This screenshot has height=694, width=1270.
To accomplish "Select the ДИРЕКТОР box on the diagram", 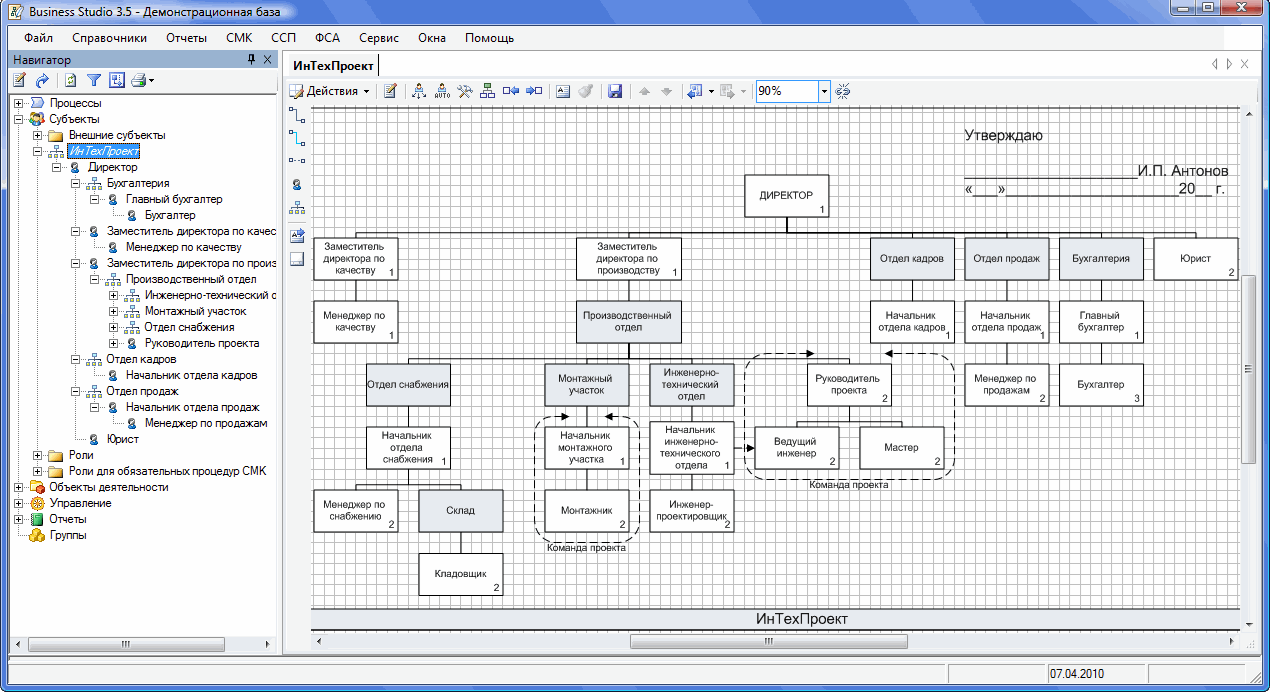I will click(787, 195).
